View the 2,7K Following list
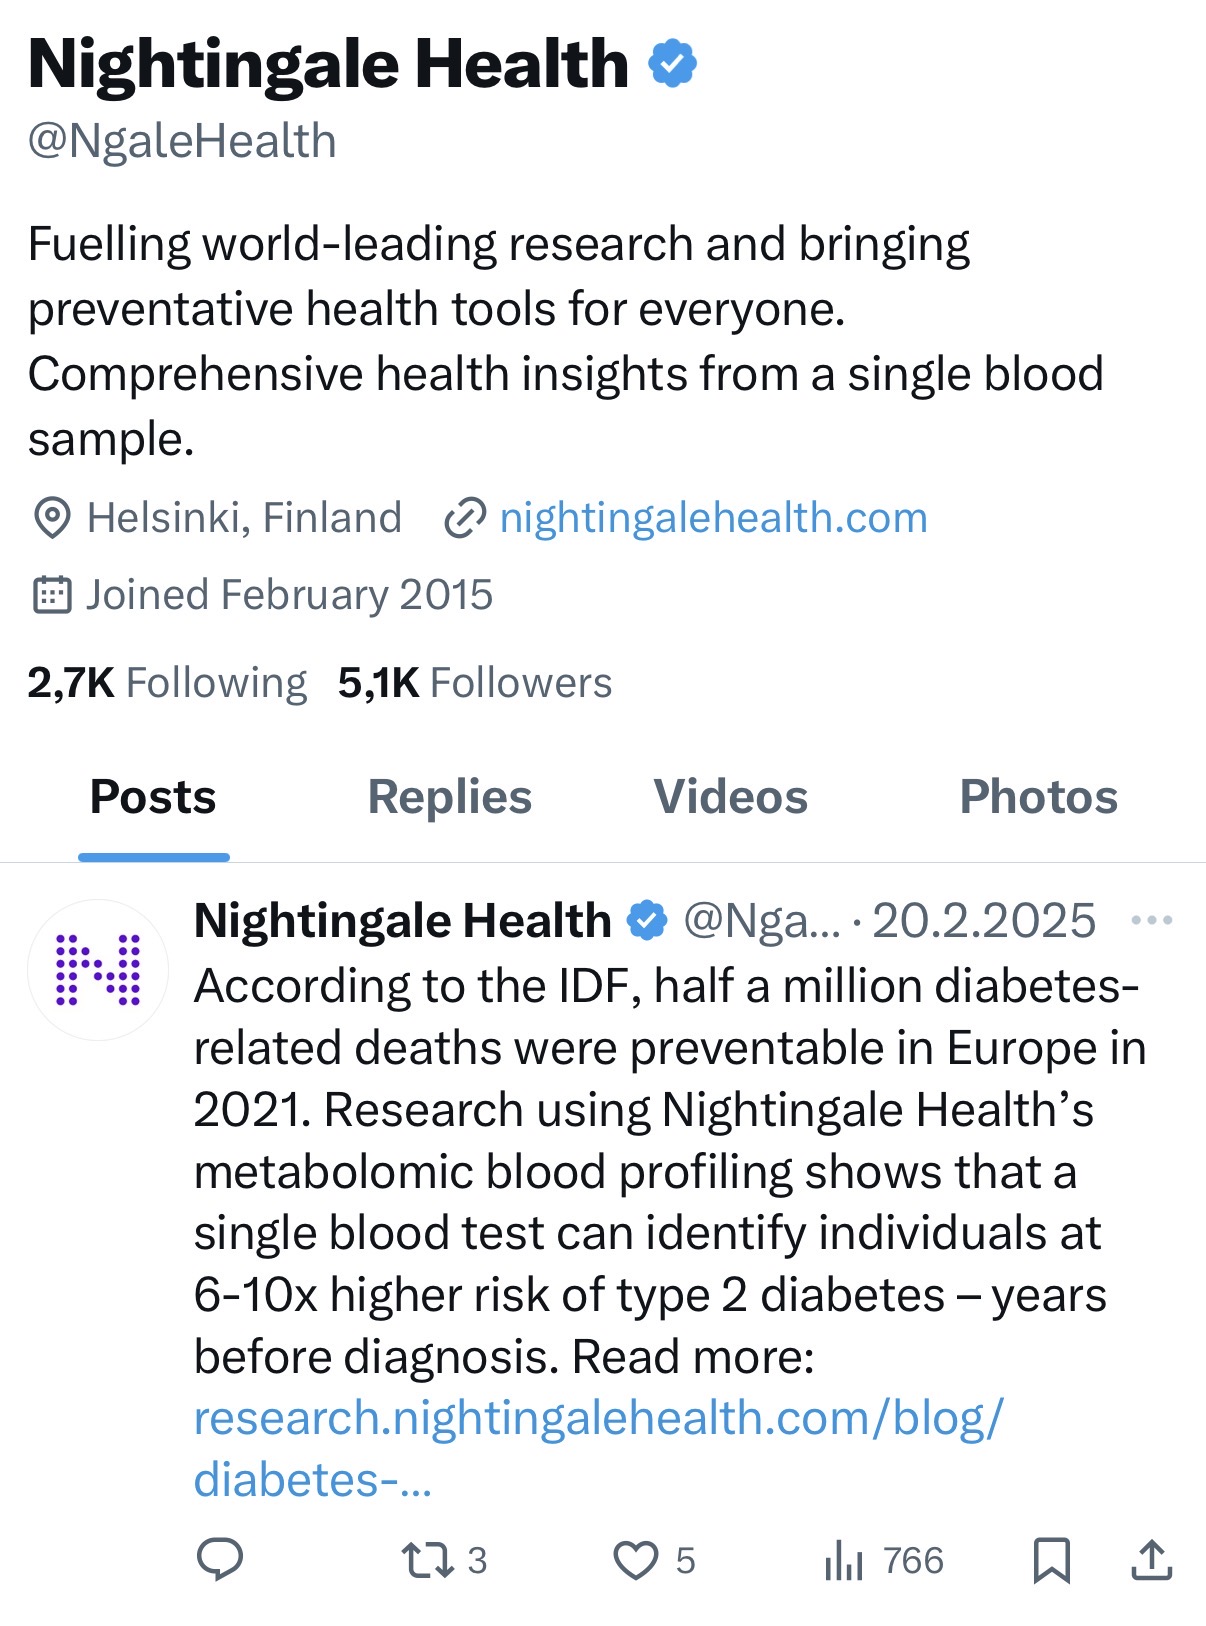1206x1626 pixels. pyautogui.click(x=167, y=683)
